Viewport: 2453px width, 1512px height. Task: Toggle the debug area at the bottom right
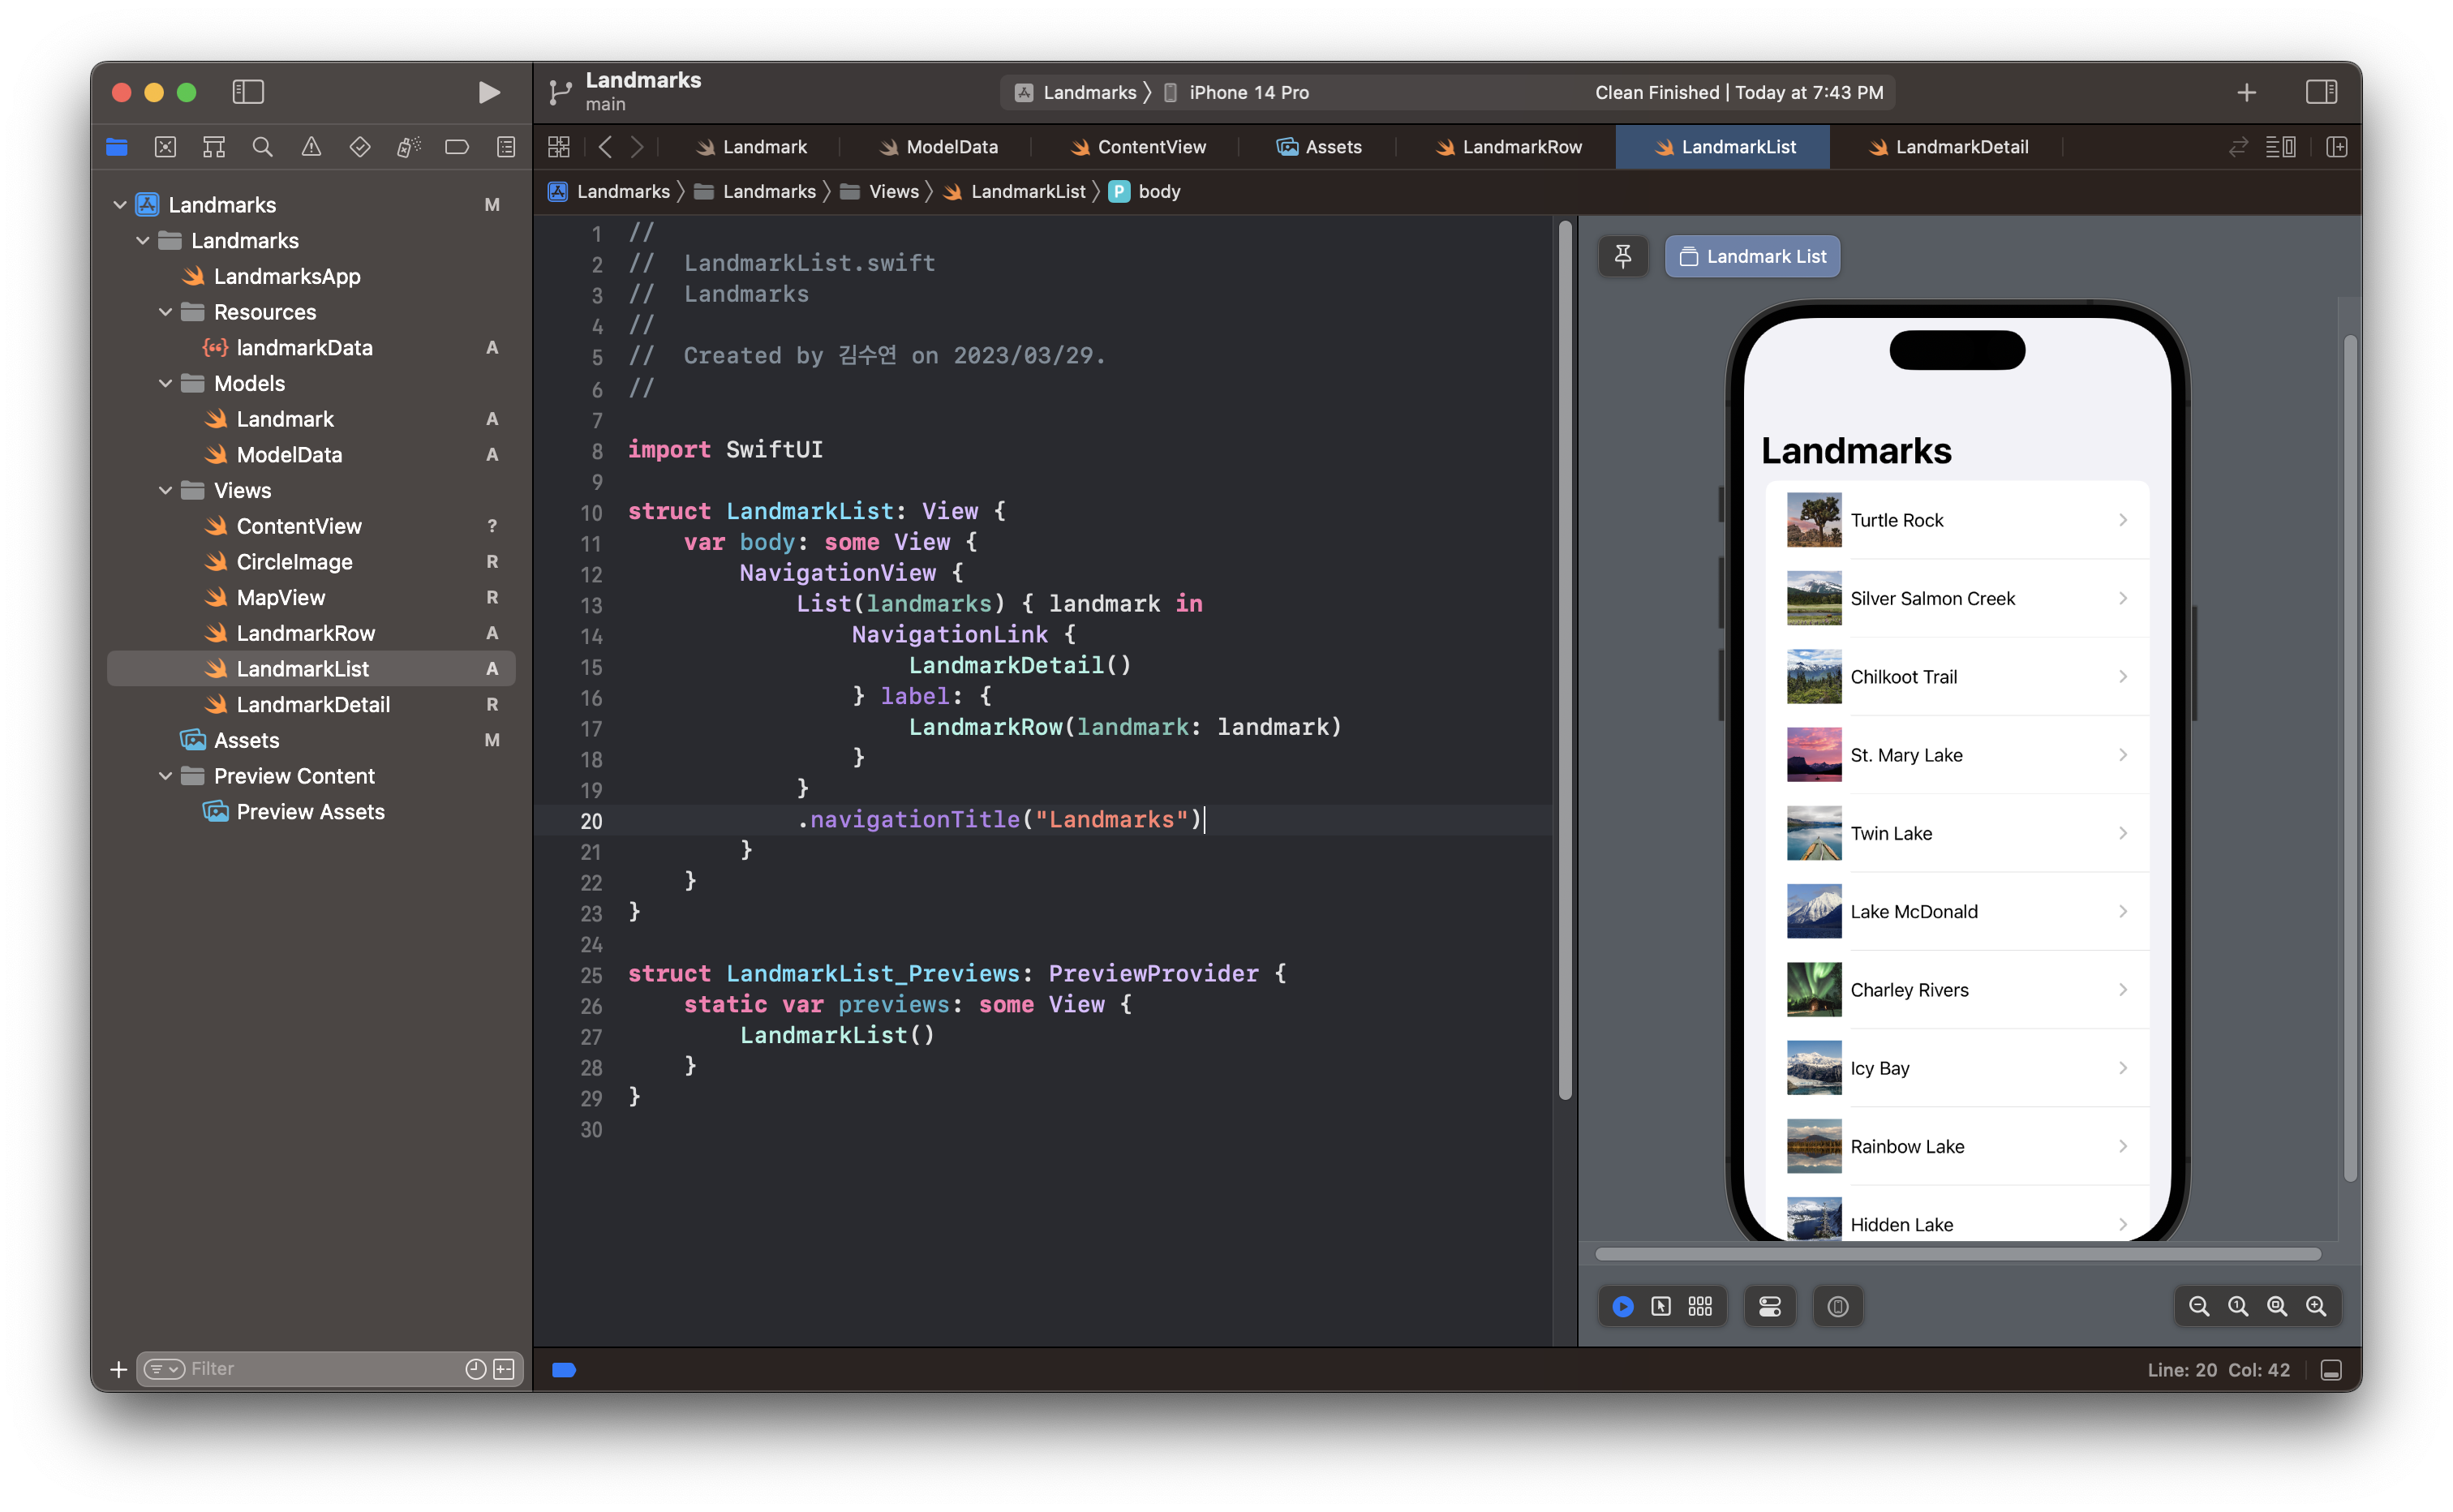coord(2331,1370)
